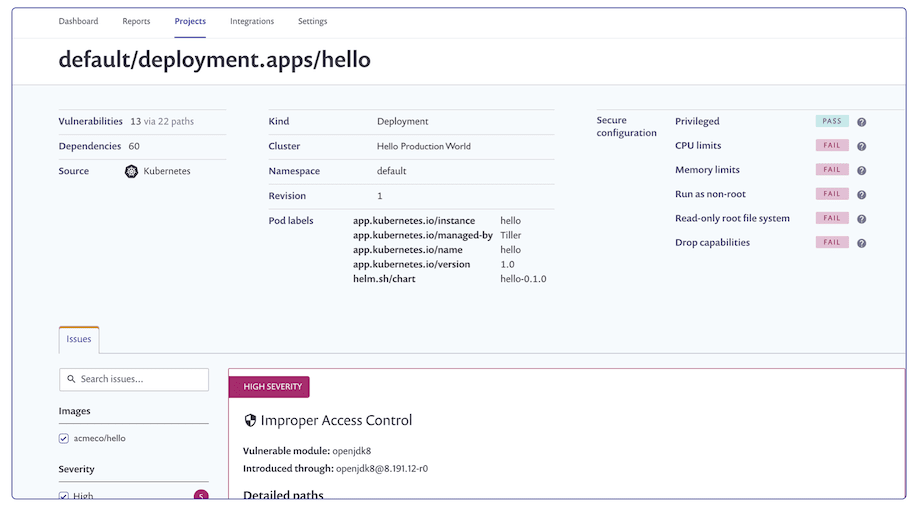Focus the Search issues input field
This screenshot has width=917, height=506.
[x=134, y=380]
